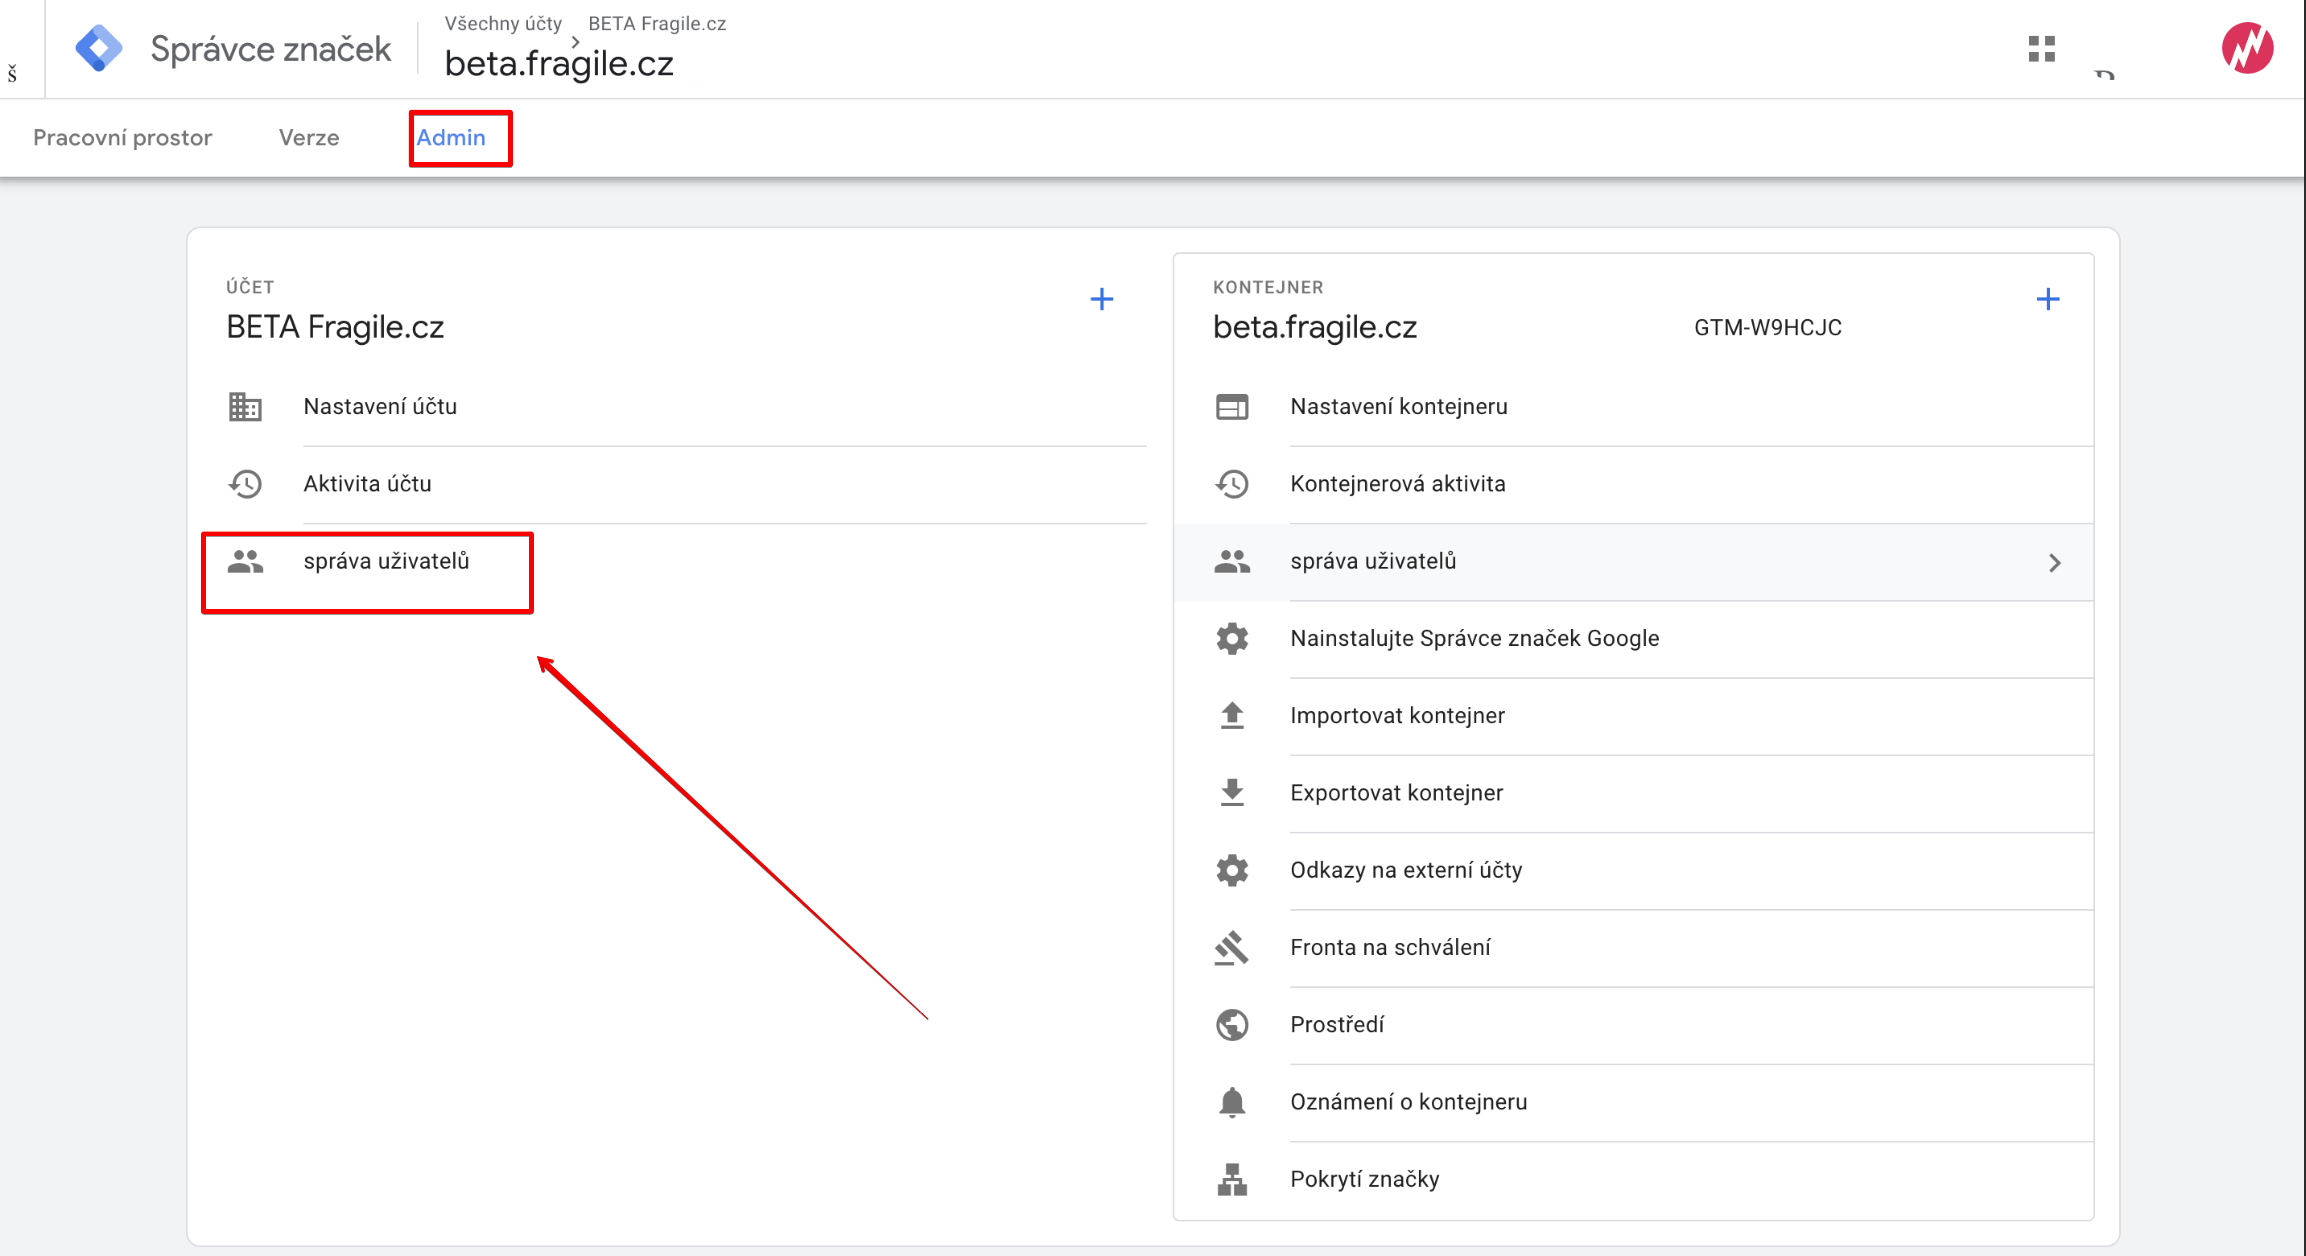Click the plus icon to add account
This screenshot has width=2306, height=1256.
pyautogui.click(x=1101, y=299)
